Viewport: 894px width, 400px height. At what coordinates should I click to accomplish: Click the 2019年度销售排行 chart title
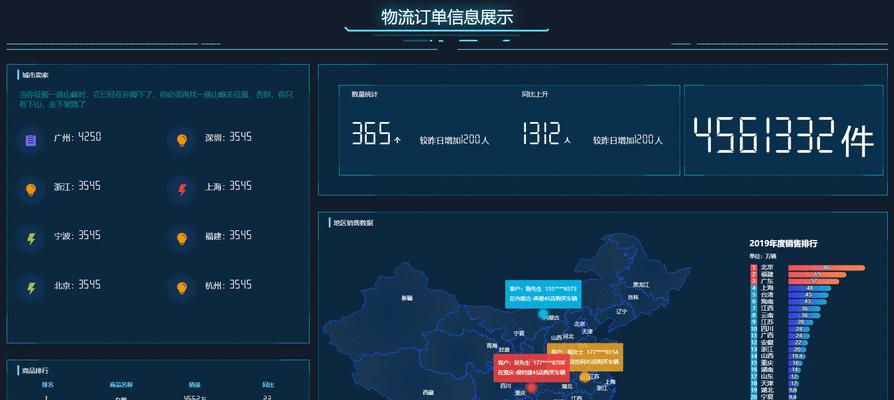(783, 243)
